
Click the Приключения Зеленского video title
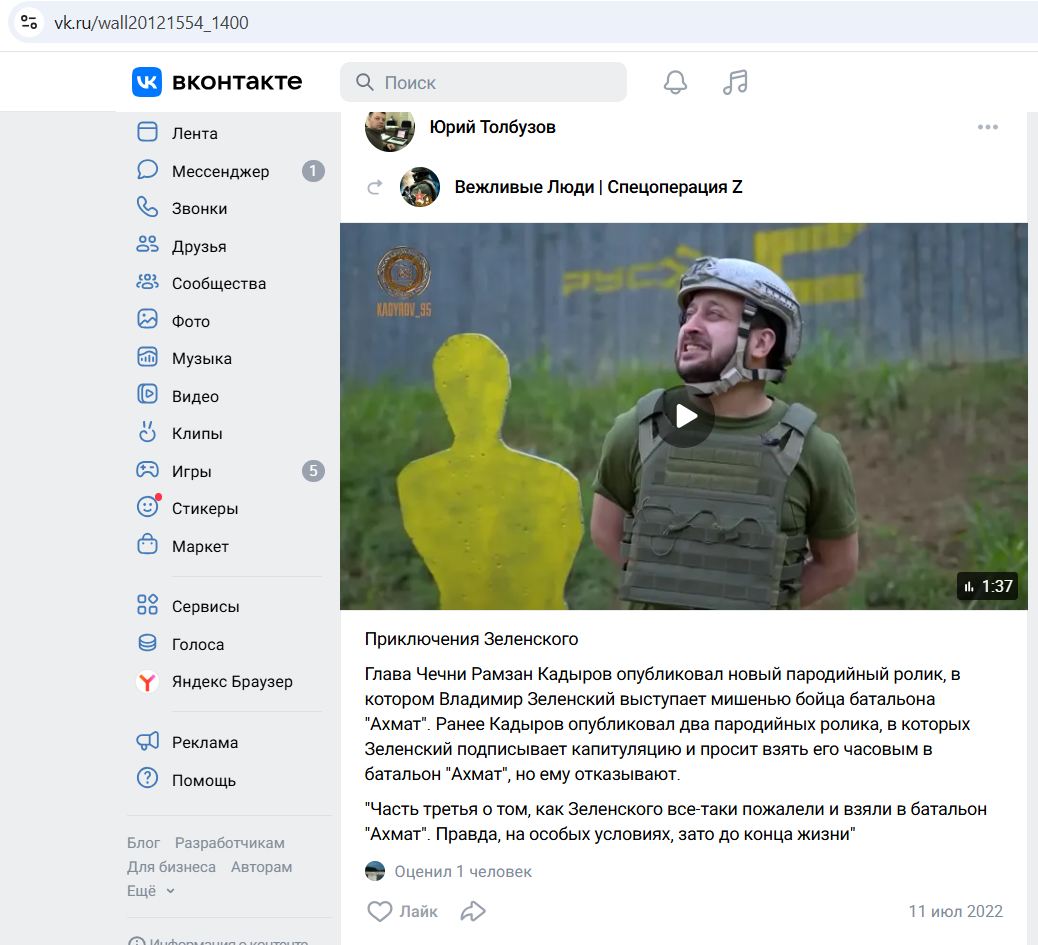click(471, 639)
